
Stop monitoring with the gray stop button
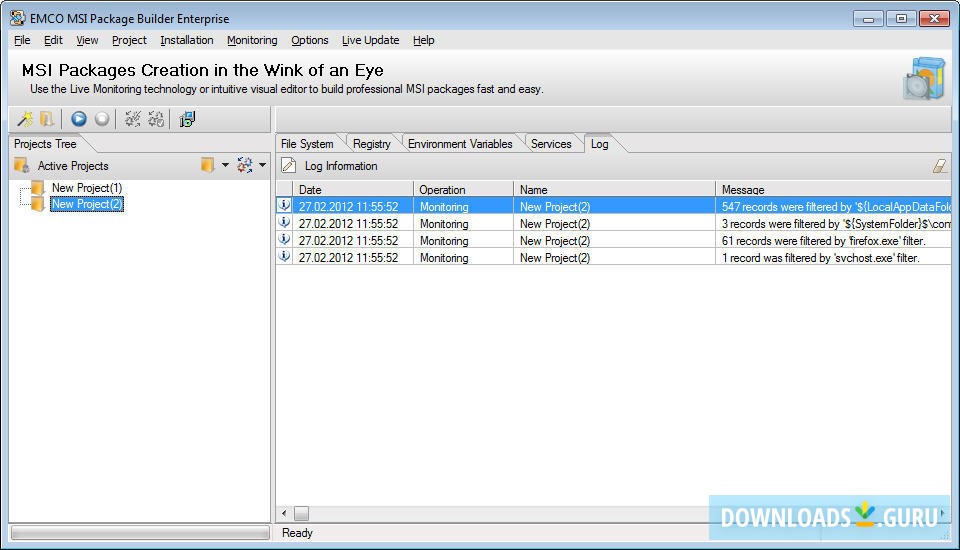(x=102, y=119)
